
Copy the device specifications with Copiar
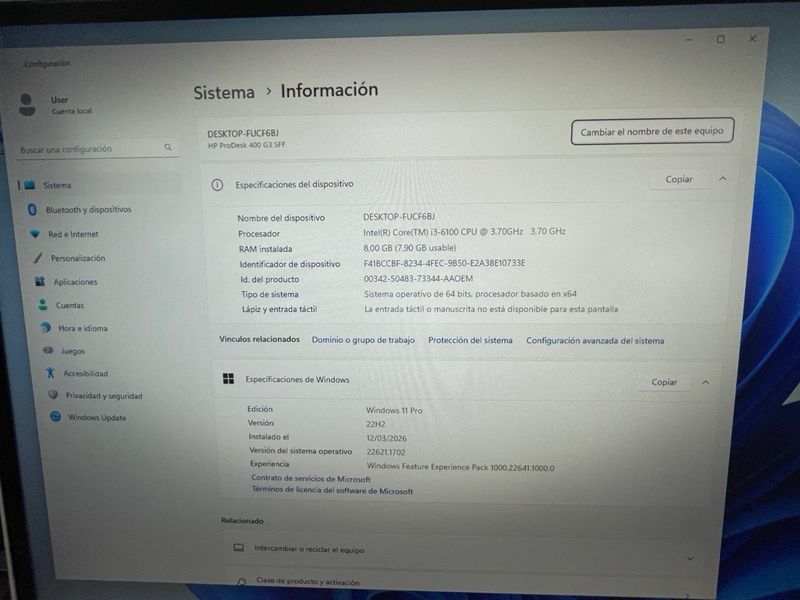(679, 179)
